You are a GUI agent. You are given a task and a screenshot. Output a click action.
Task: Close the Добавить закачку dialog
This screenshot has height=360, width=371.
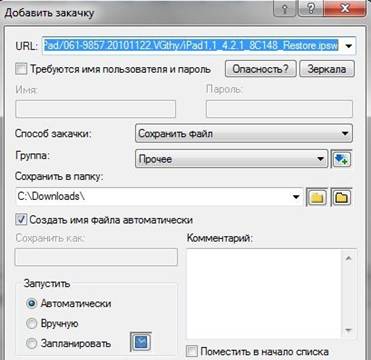click(345, 10)
